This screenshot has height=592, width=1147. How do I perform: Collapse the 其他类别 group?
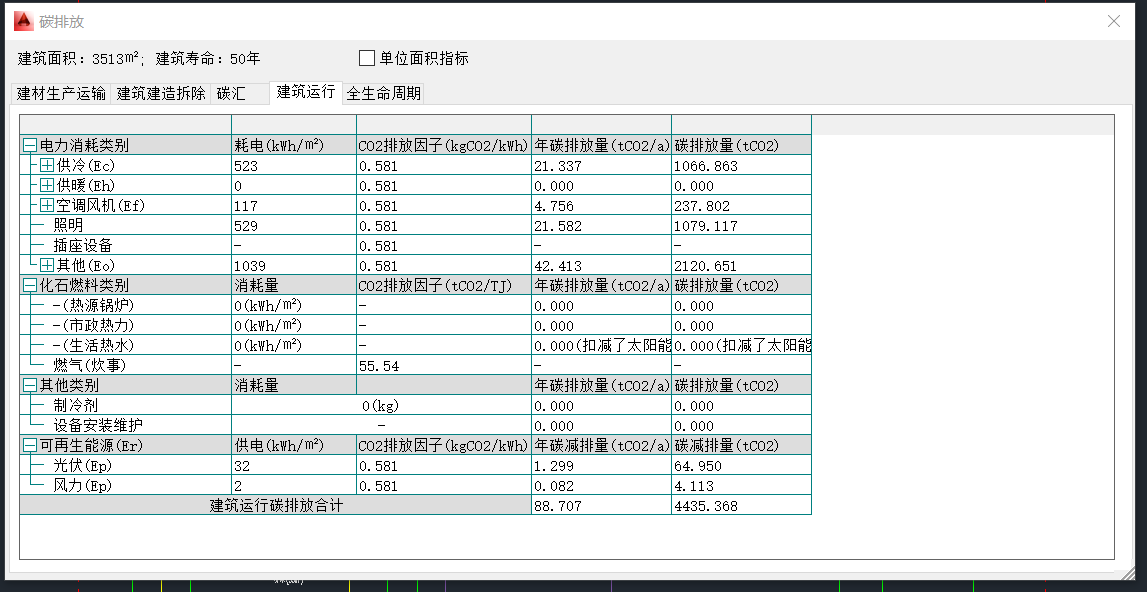point(30,386)
